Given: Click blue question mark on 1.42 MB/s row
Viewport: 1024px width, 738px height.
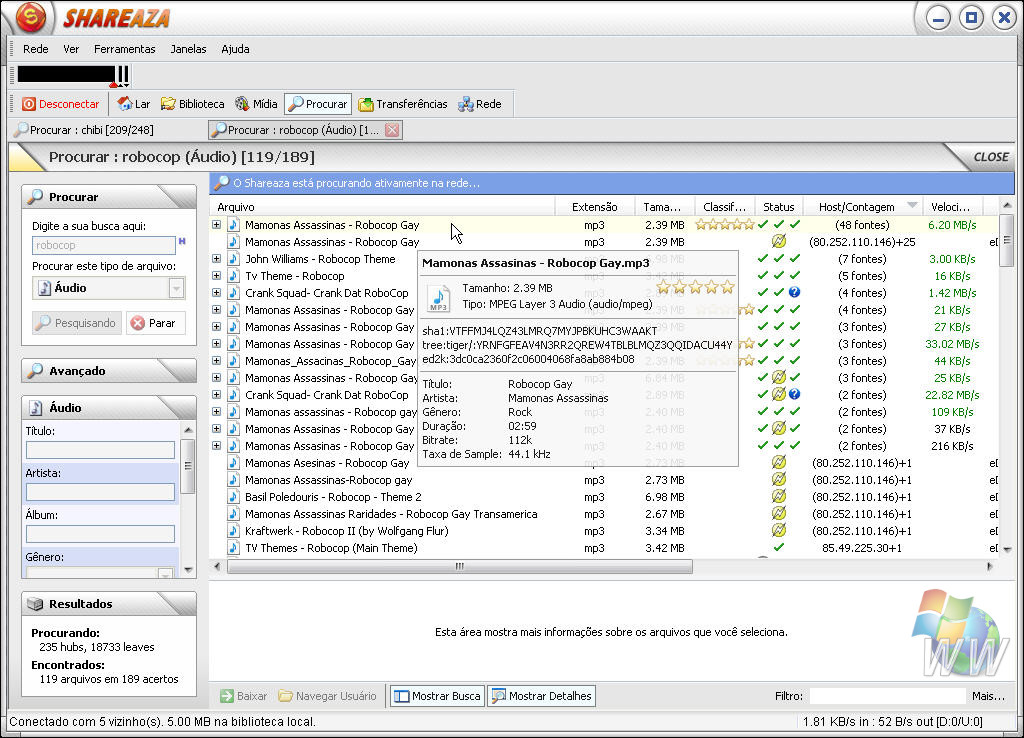Looking at the screenshot, I should [x=794, y=293].
